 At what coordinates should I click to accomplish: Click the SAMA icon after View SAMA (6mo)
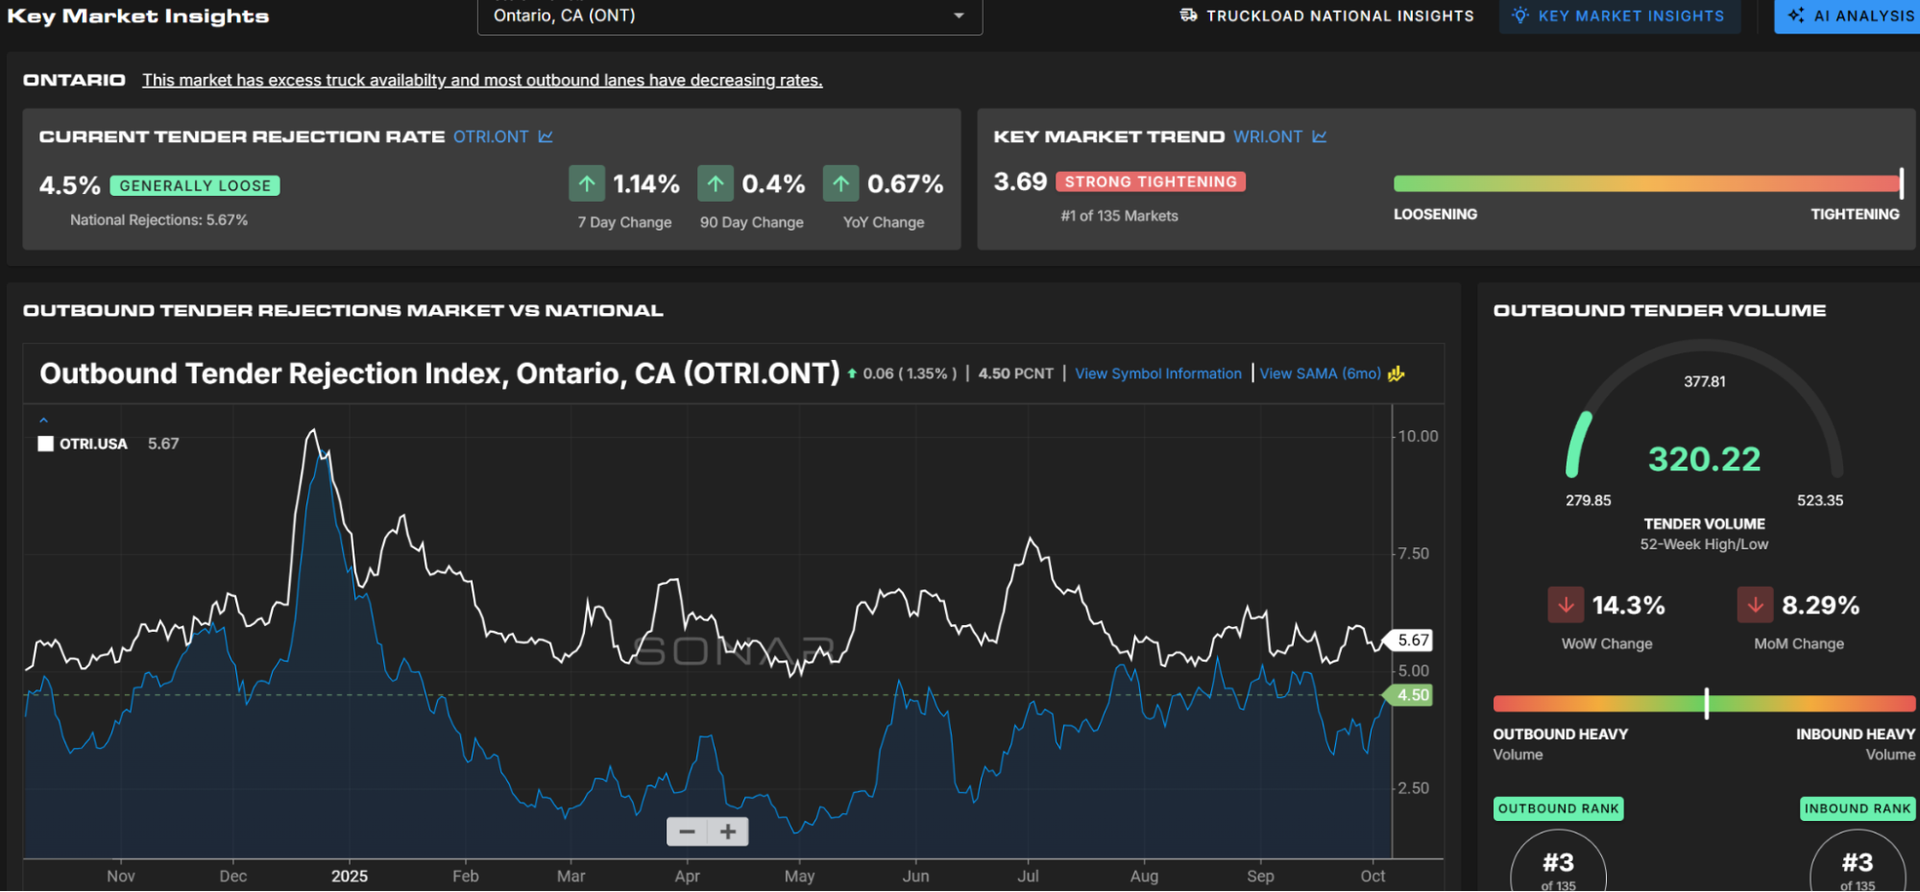tap(1397, 374)
